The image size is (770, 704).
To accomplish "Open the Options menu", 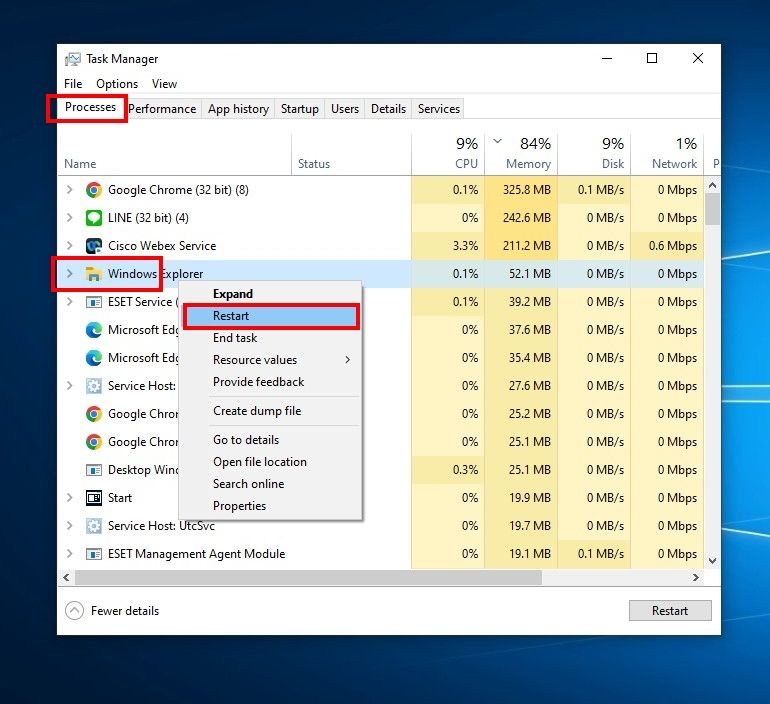I will (117, 84).
